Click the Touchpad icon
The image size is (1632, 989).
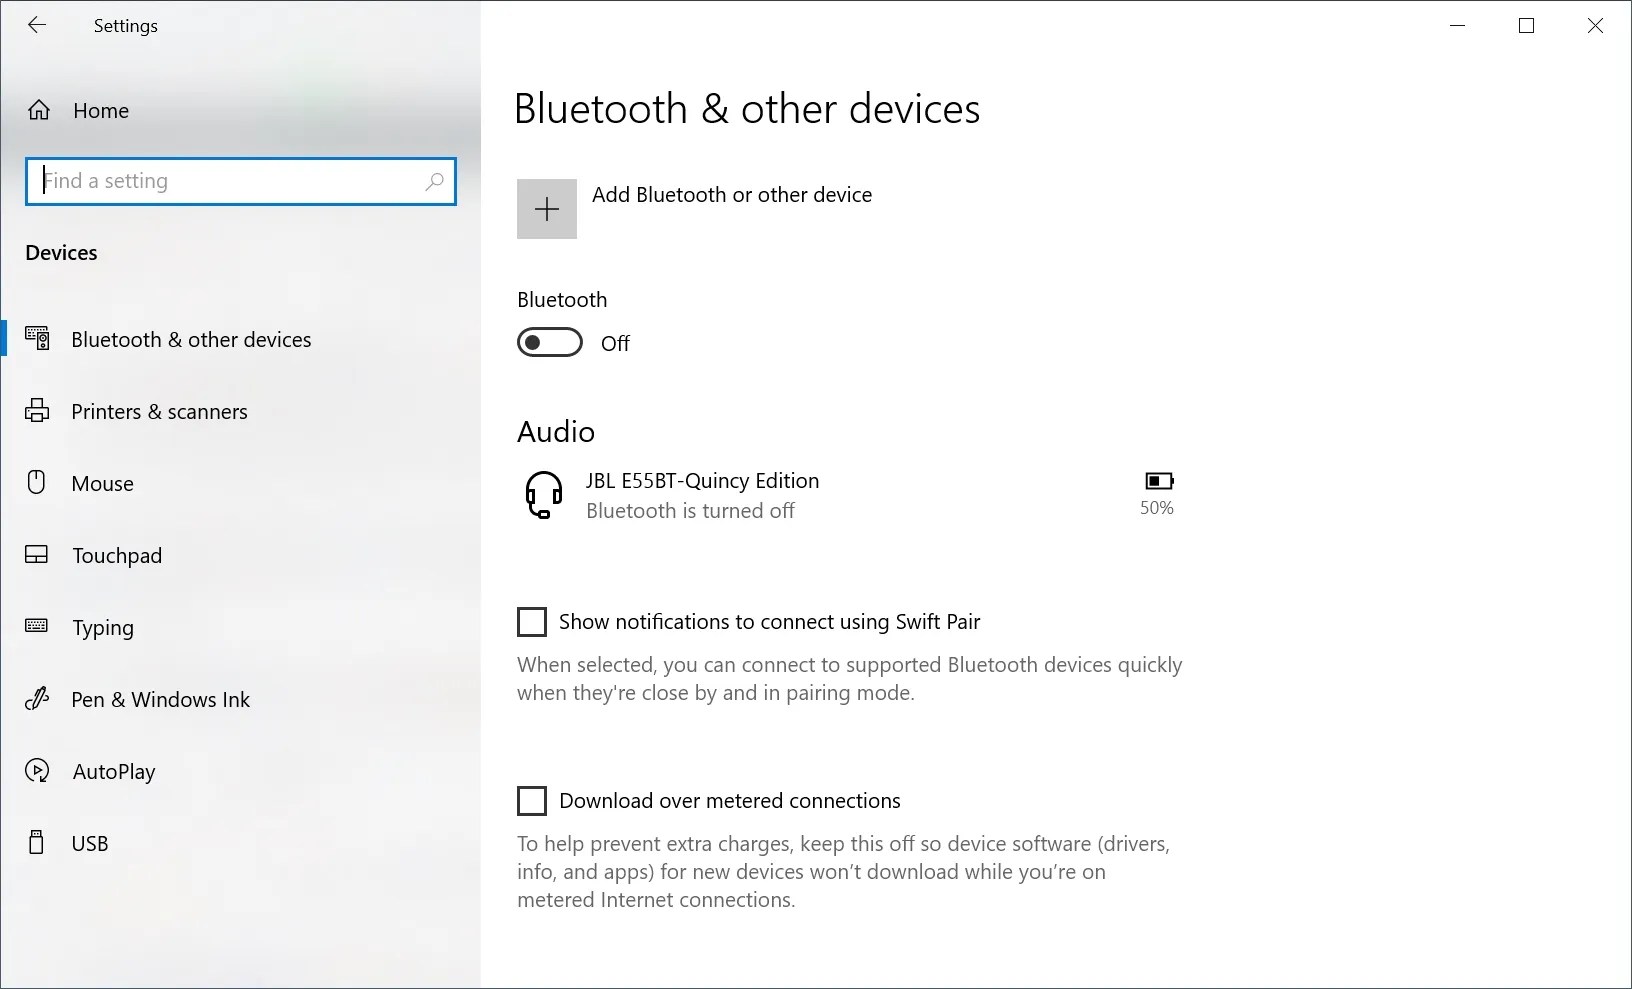36,555
